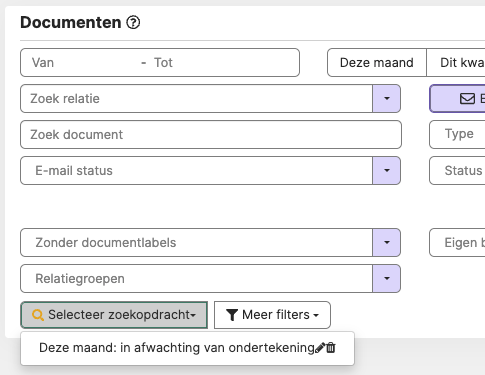Open the Eigen filter field
Screen dimensions: 485x375
click(x=457, y=243)
